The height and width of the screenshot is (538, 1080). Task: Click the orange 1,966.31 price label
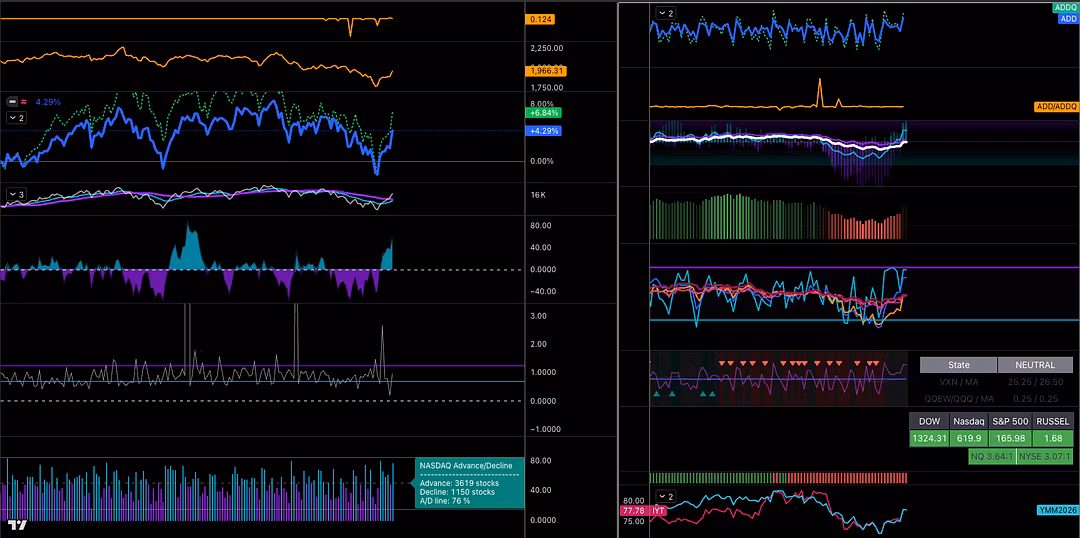(546, 71)
